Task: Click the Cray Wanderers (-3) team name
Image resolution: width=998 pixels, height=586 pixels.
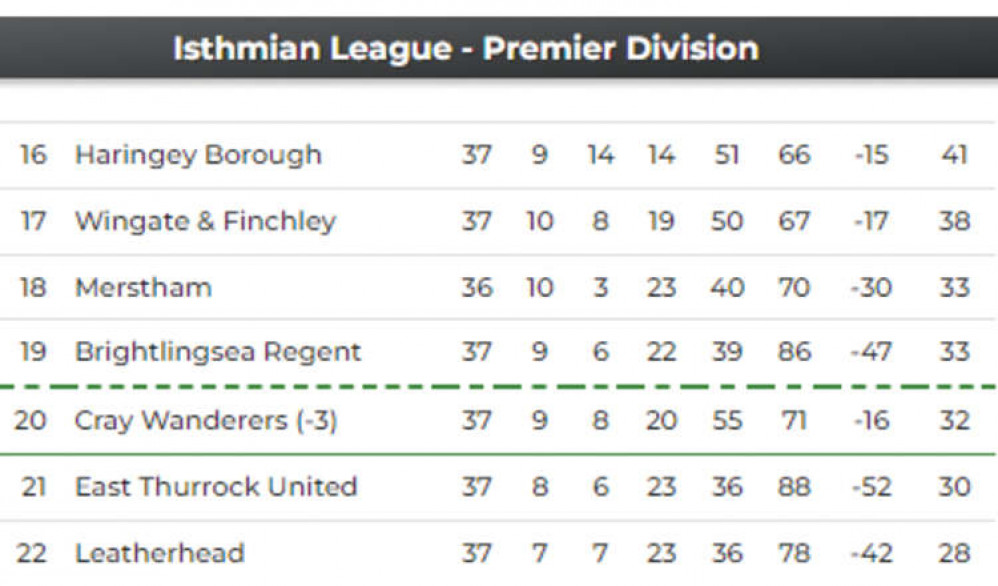Action: pos(206,421)
